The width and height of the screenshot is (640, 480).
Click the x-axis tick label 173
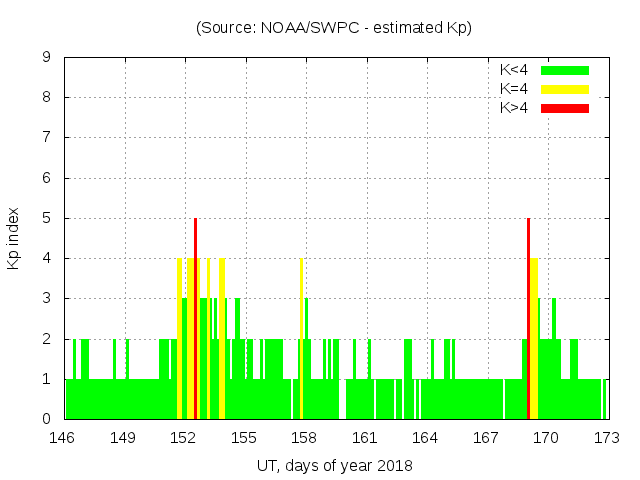coord(606,438)
